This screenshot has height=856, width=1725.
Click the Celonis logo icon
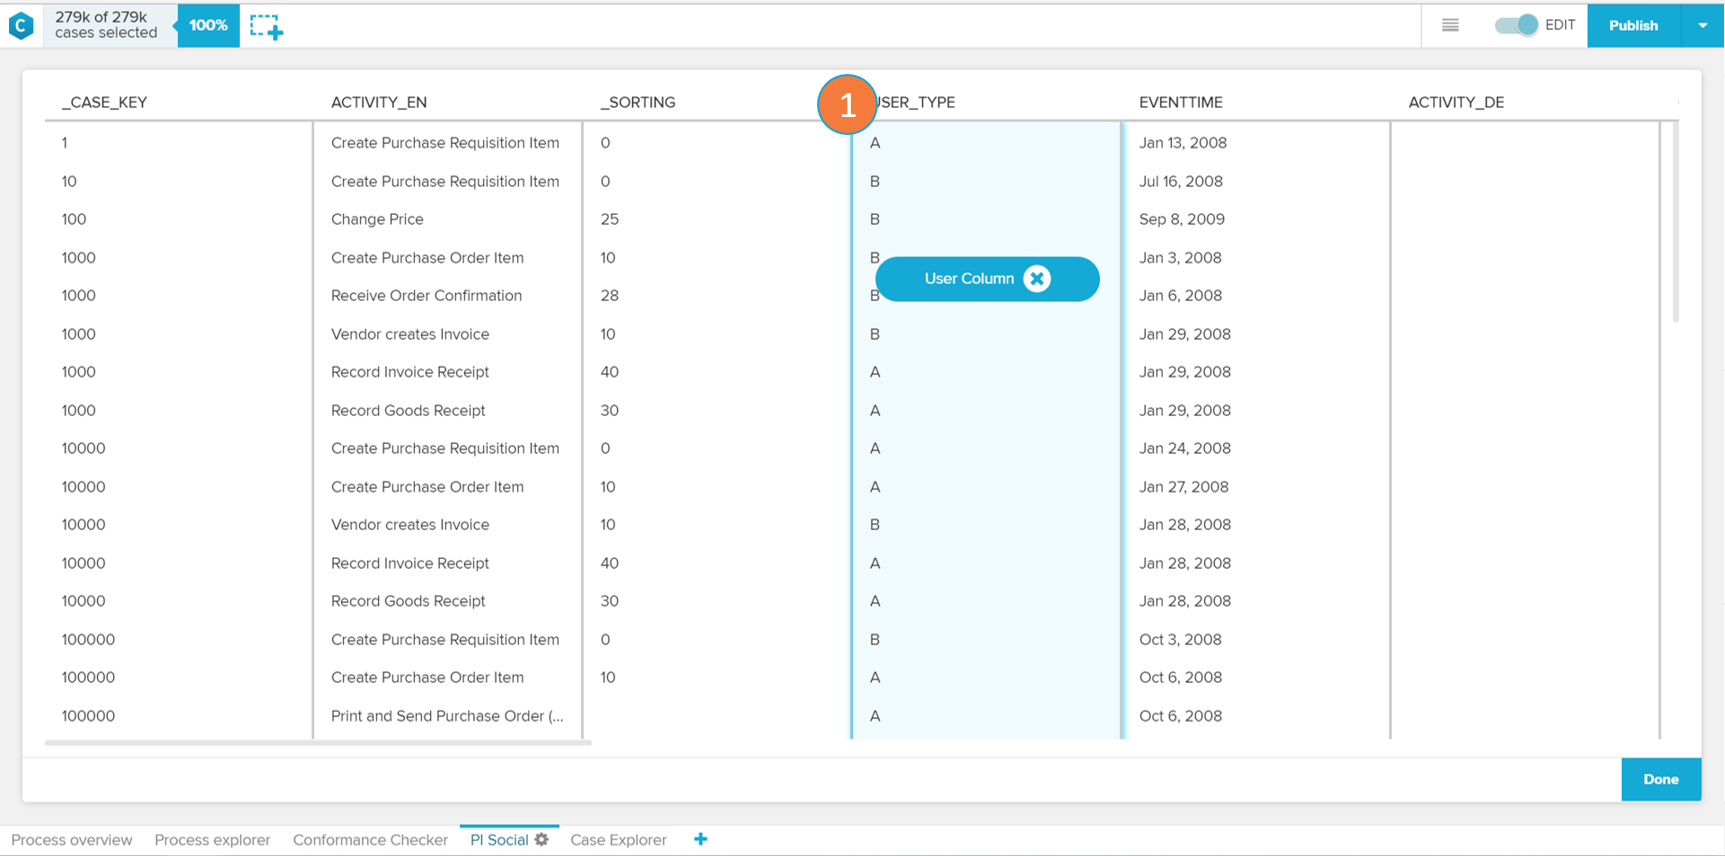click(x=21, y=26)
